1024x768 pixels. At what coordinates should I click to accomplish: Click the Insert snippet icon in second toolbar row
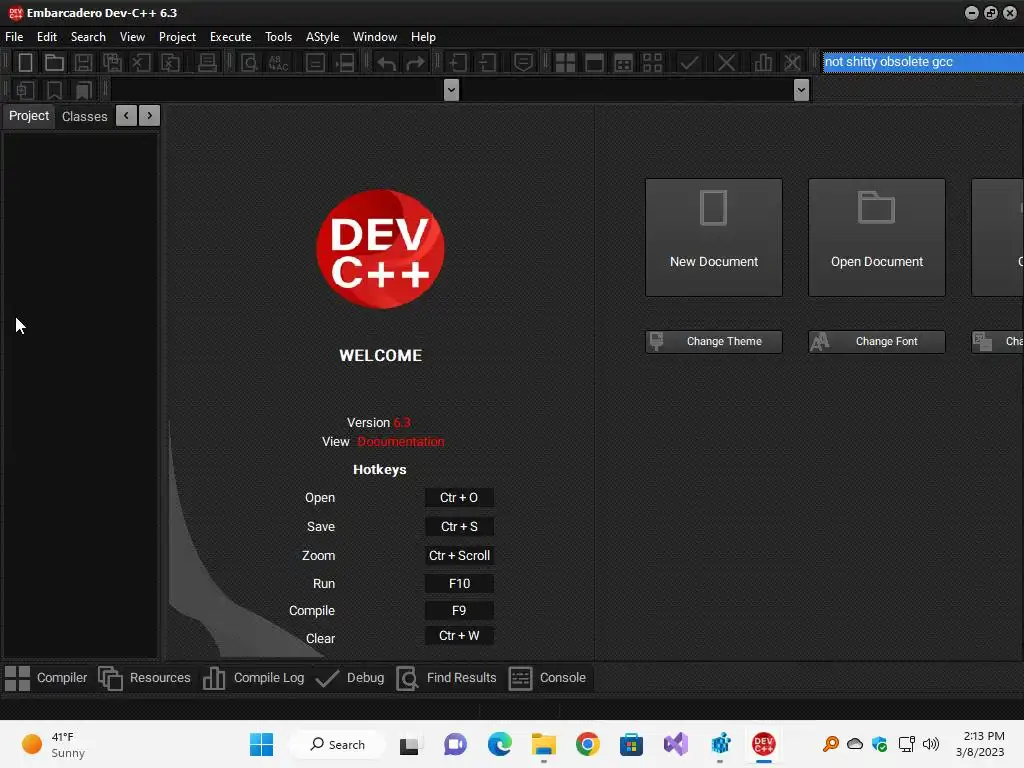coord(25,89)
